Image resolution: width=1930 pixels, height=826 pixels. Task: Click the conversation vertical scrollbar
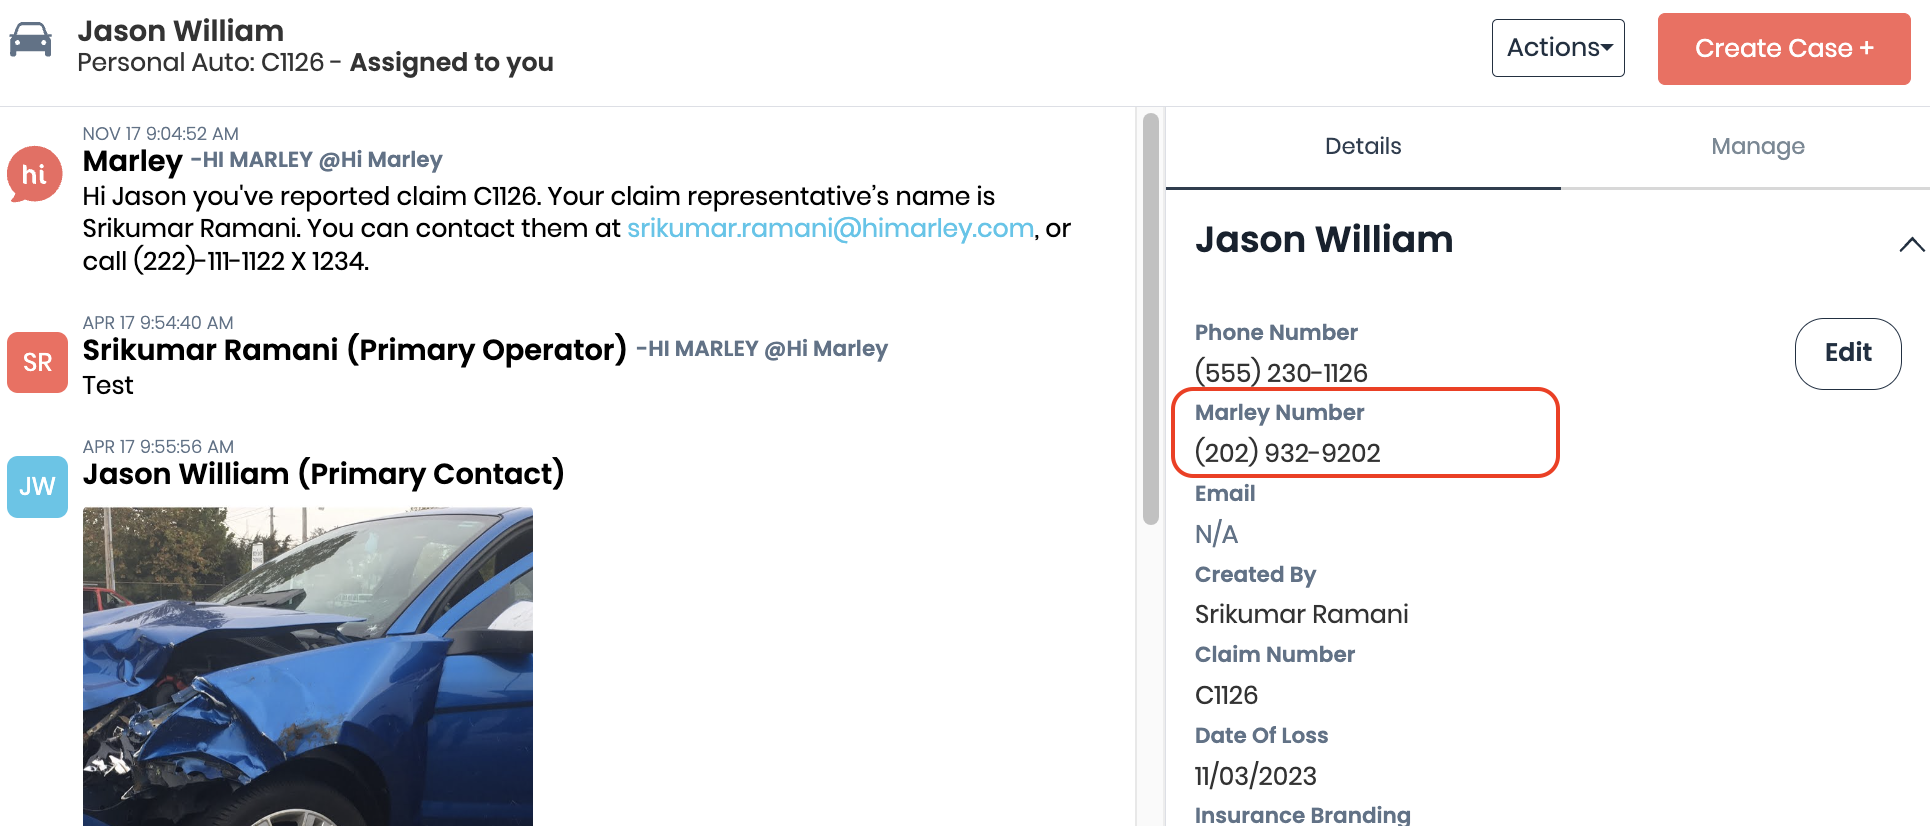coord(1150,320)
